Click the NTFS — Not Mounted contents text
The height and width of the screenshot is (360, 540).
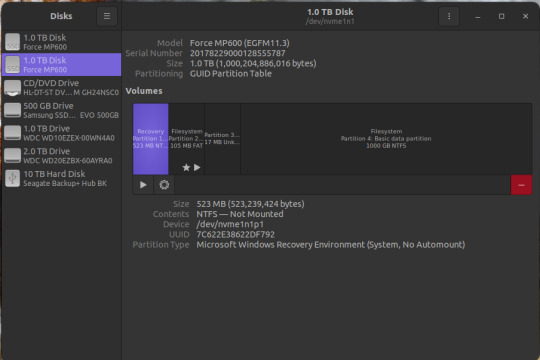click(240, 214)
